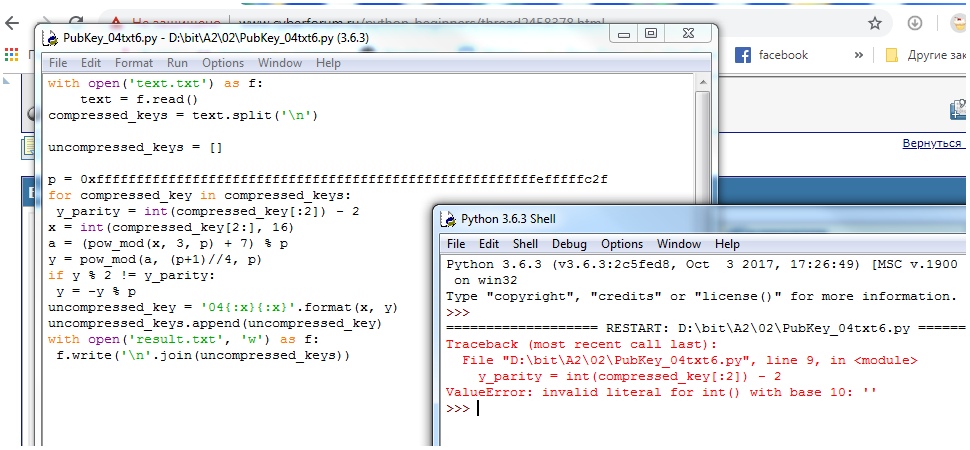This screenshot has height=450, width=970.
Task: Open the File menu in Python Shell
Action: click(x=456, y=244)
